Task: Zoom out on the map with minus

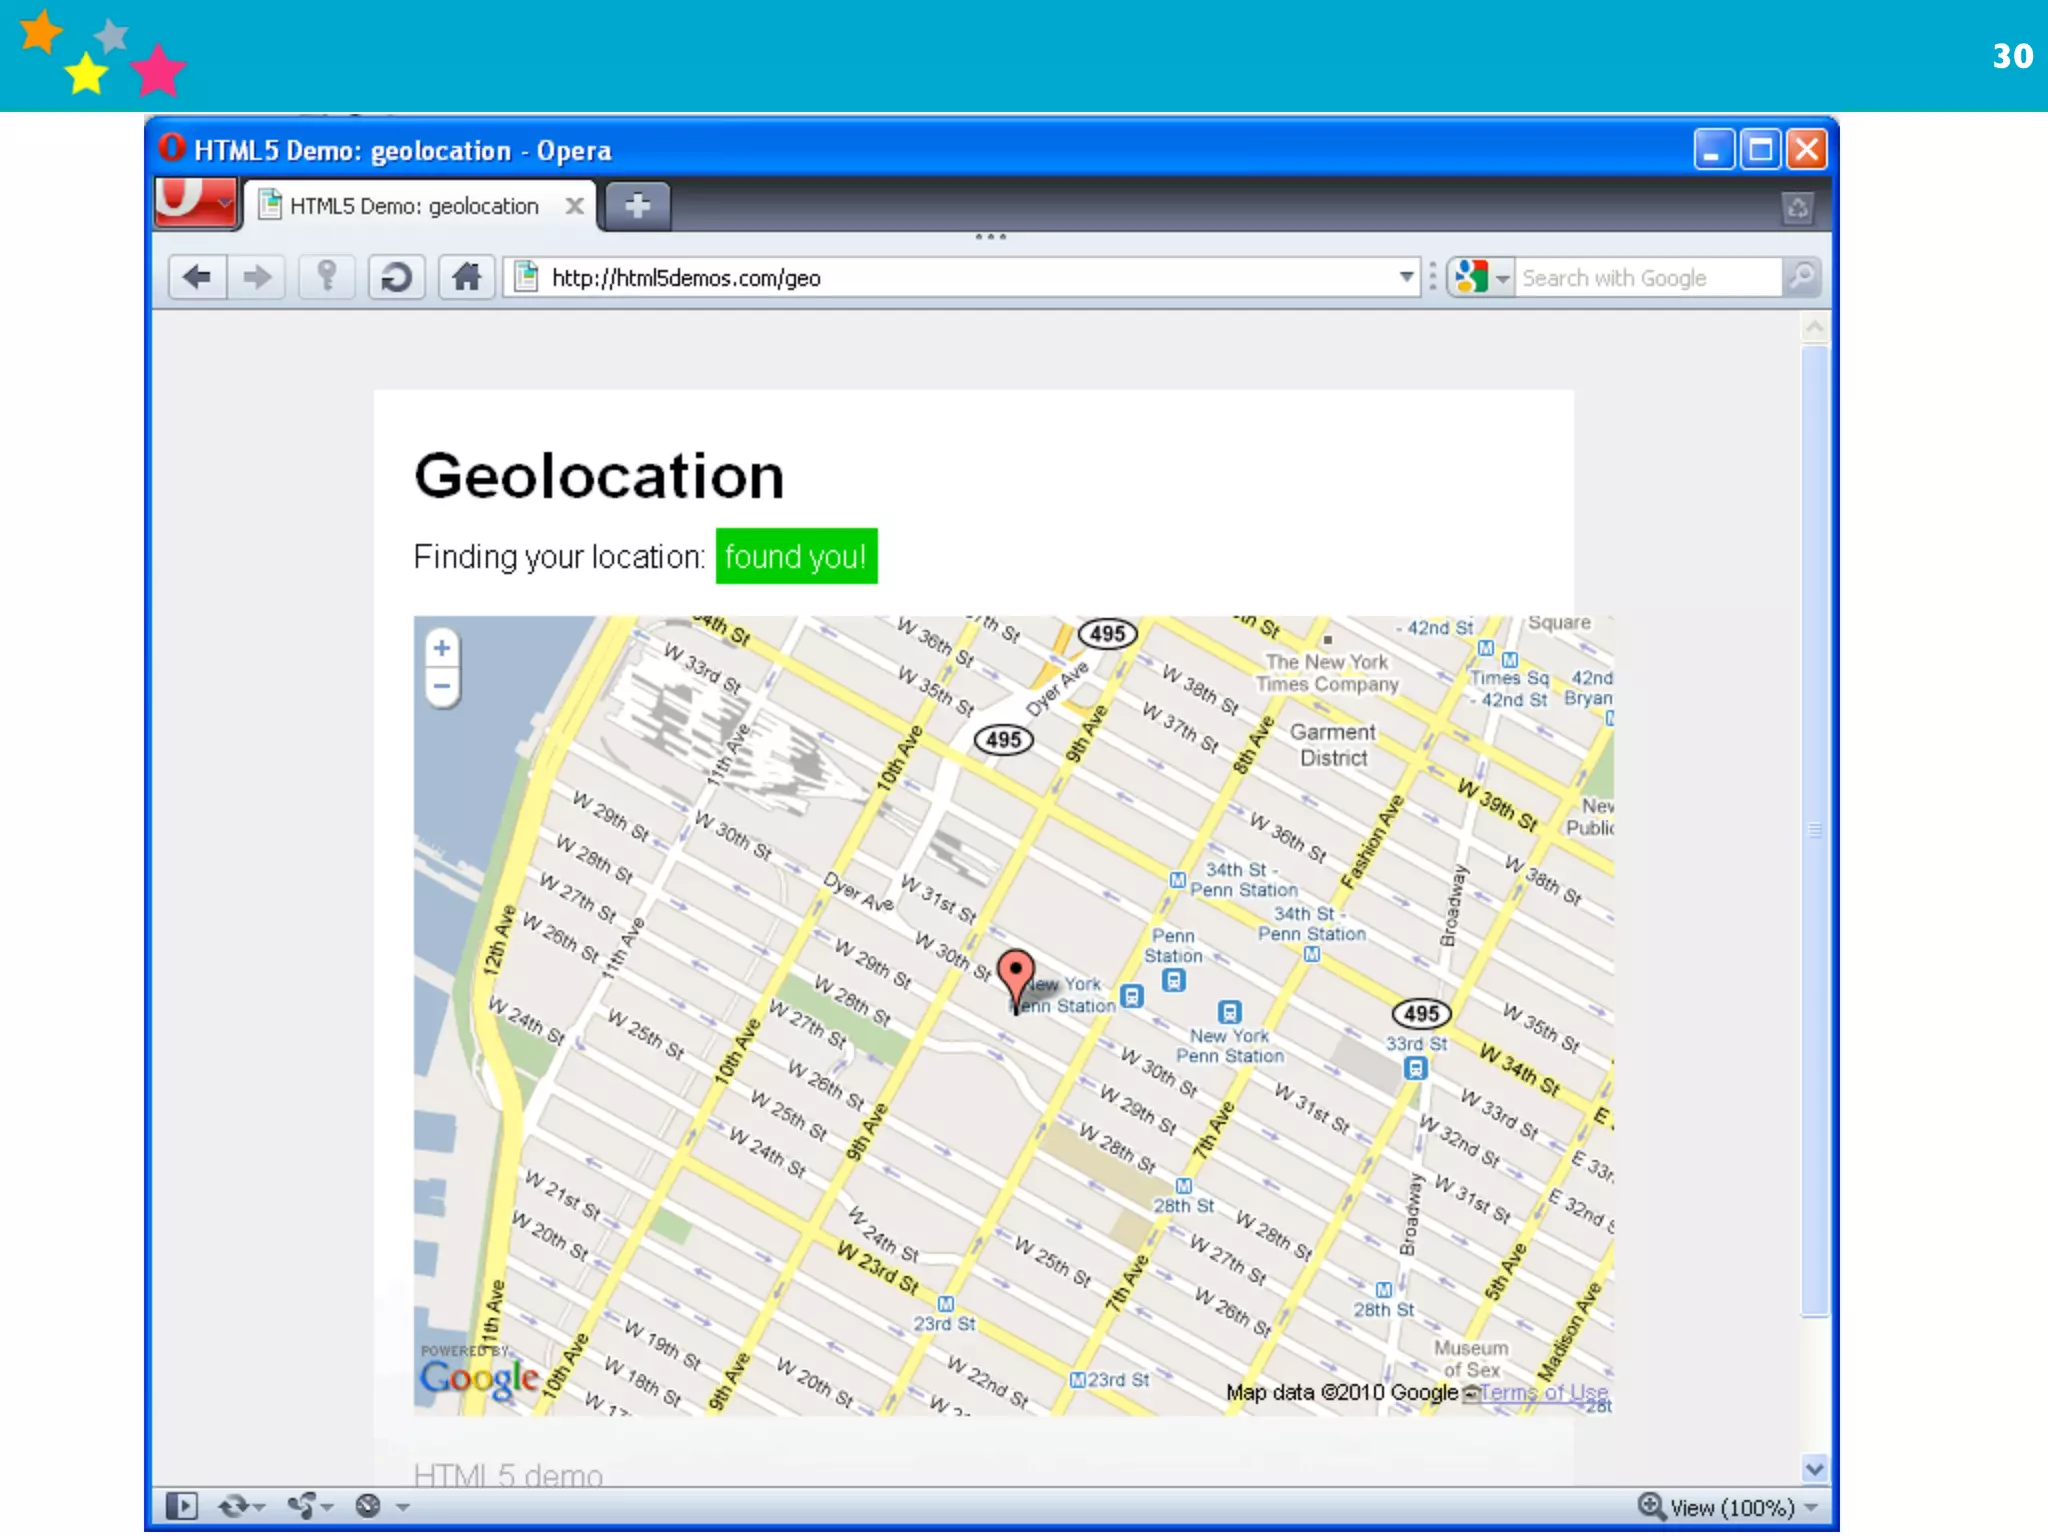Action: pyautogui.click(x=442, y=686)
